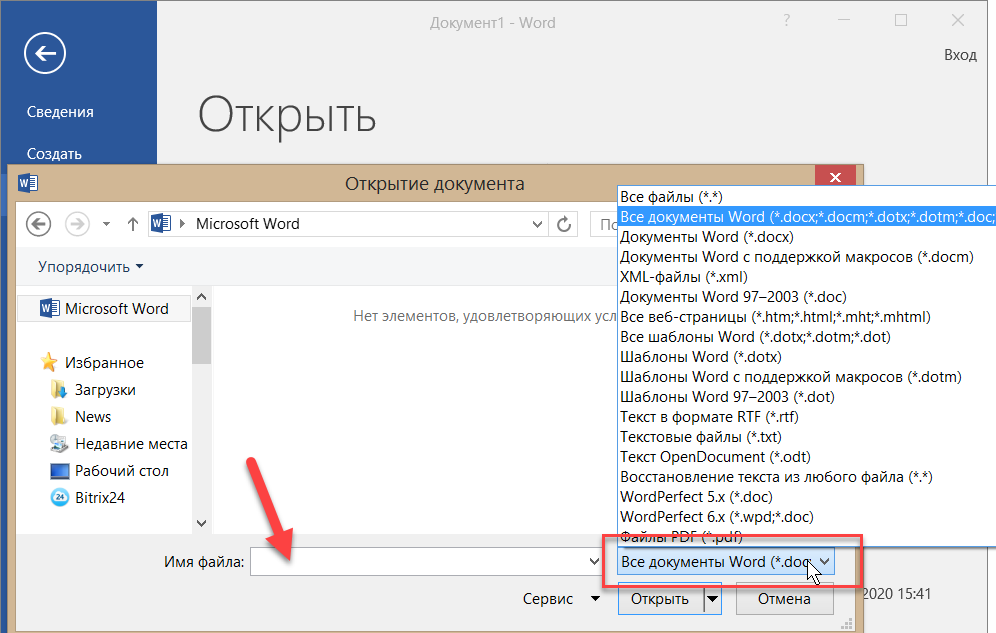Click the dialog resize grip corner
Viewport: 996px width, 633px height.
(x=847, y=623)
